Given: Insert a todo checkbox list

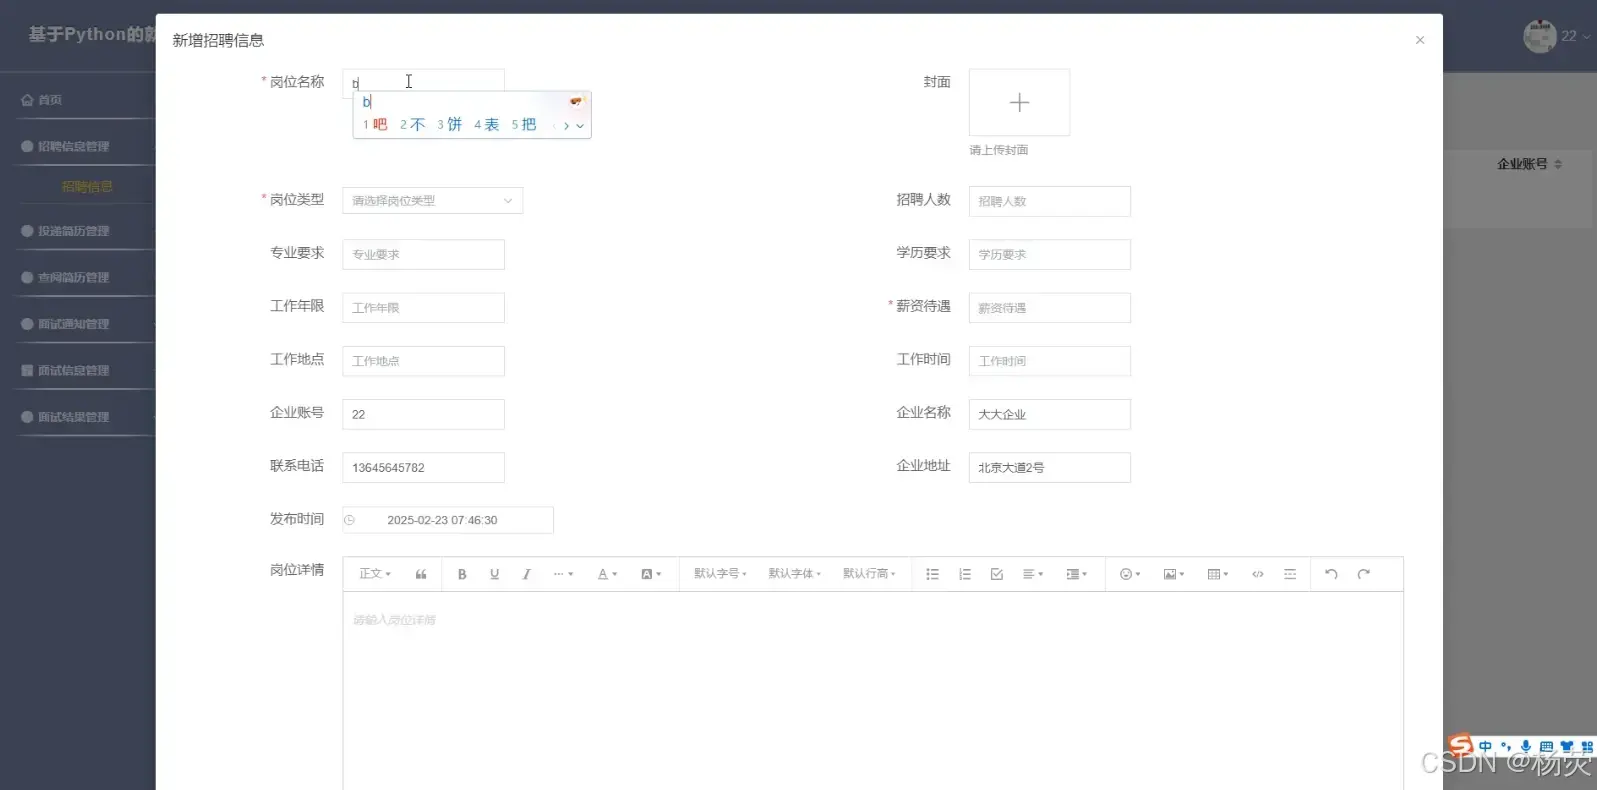Looking at the screenshot, I should (x=996, y=574).
